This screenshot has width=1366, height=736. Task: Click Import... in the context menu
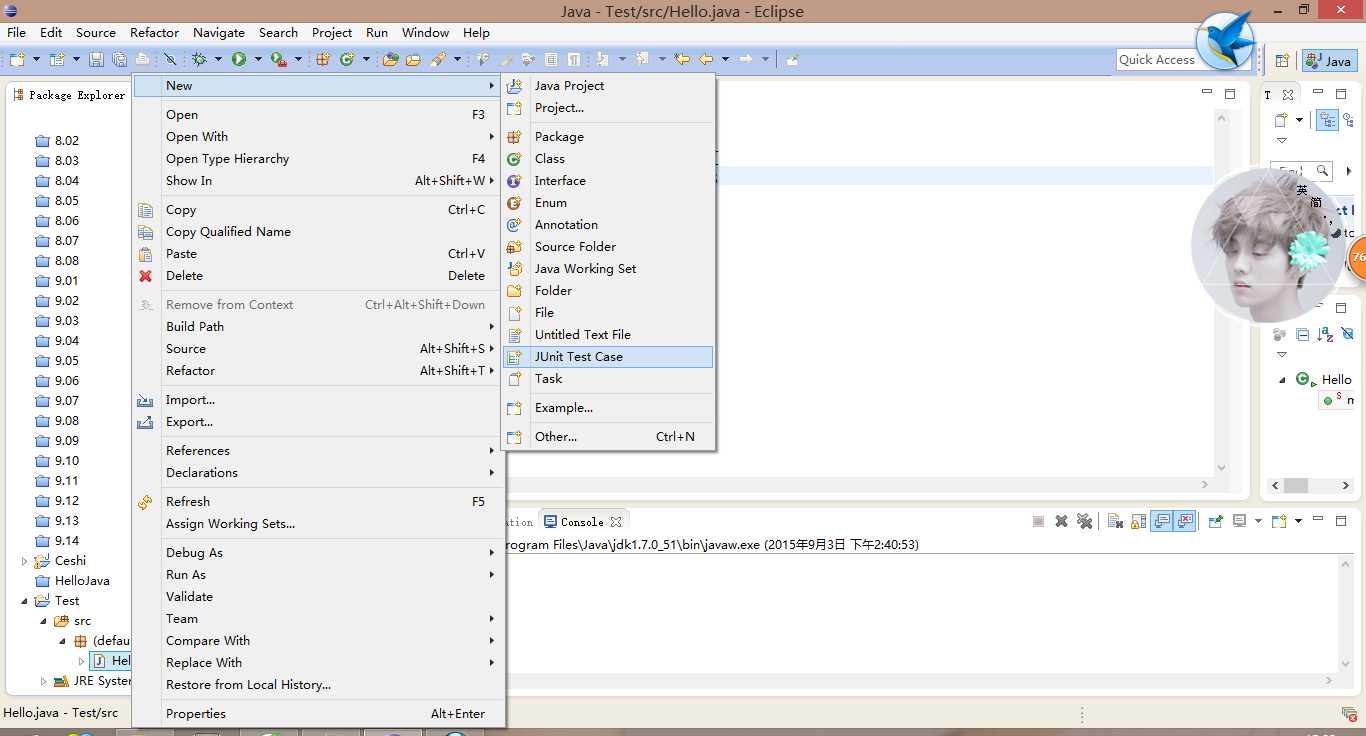click(x=318, y=400)
